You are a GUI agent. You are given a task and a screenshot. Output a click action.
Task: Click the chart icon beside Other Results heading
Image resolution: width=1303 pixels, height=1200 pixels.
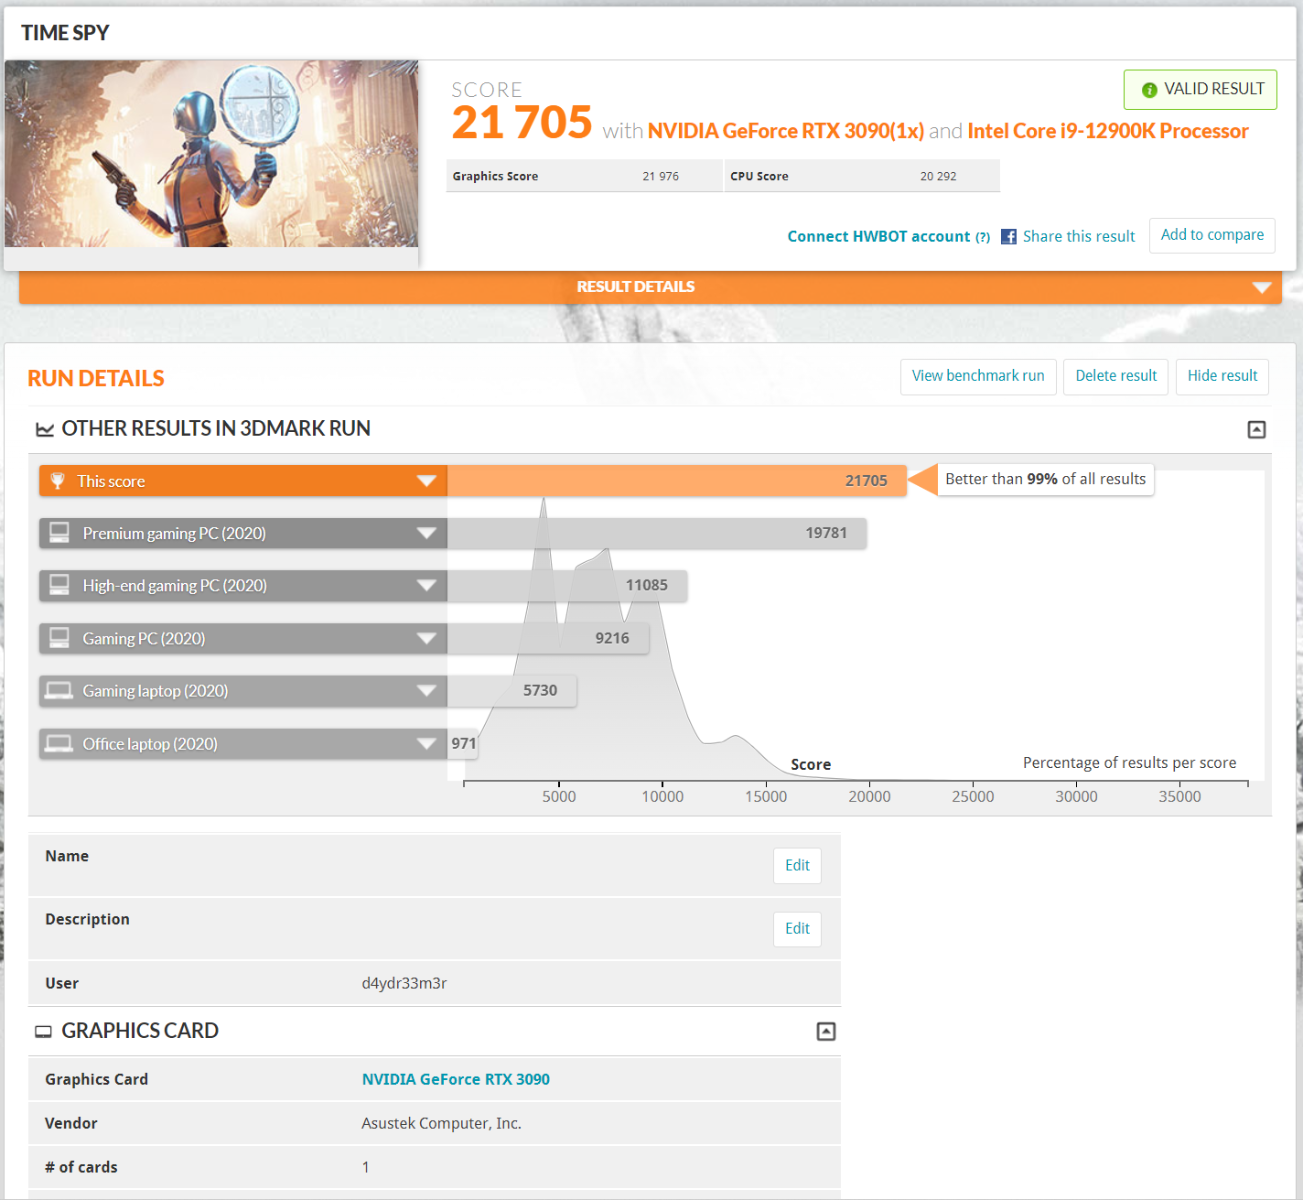(45, 429)
